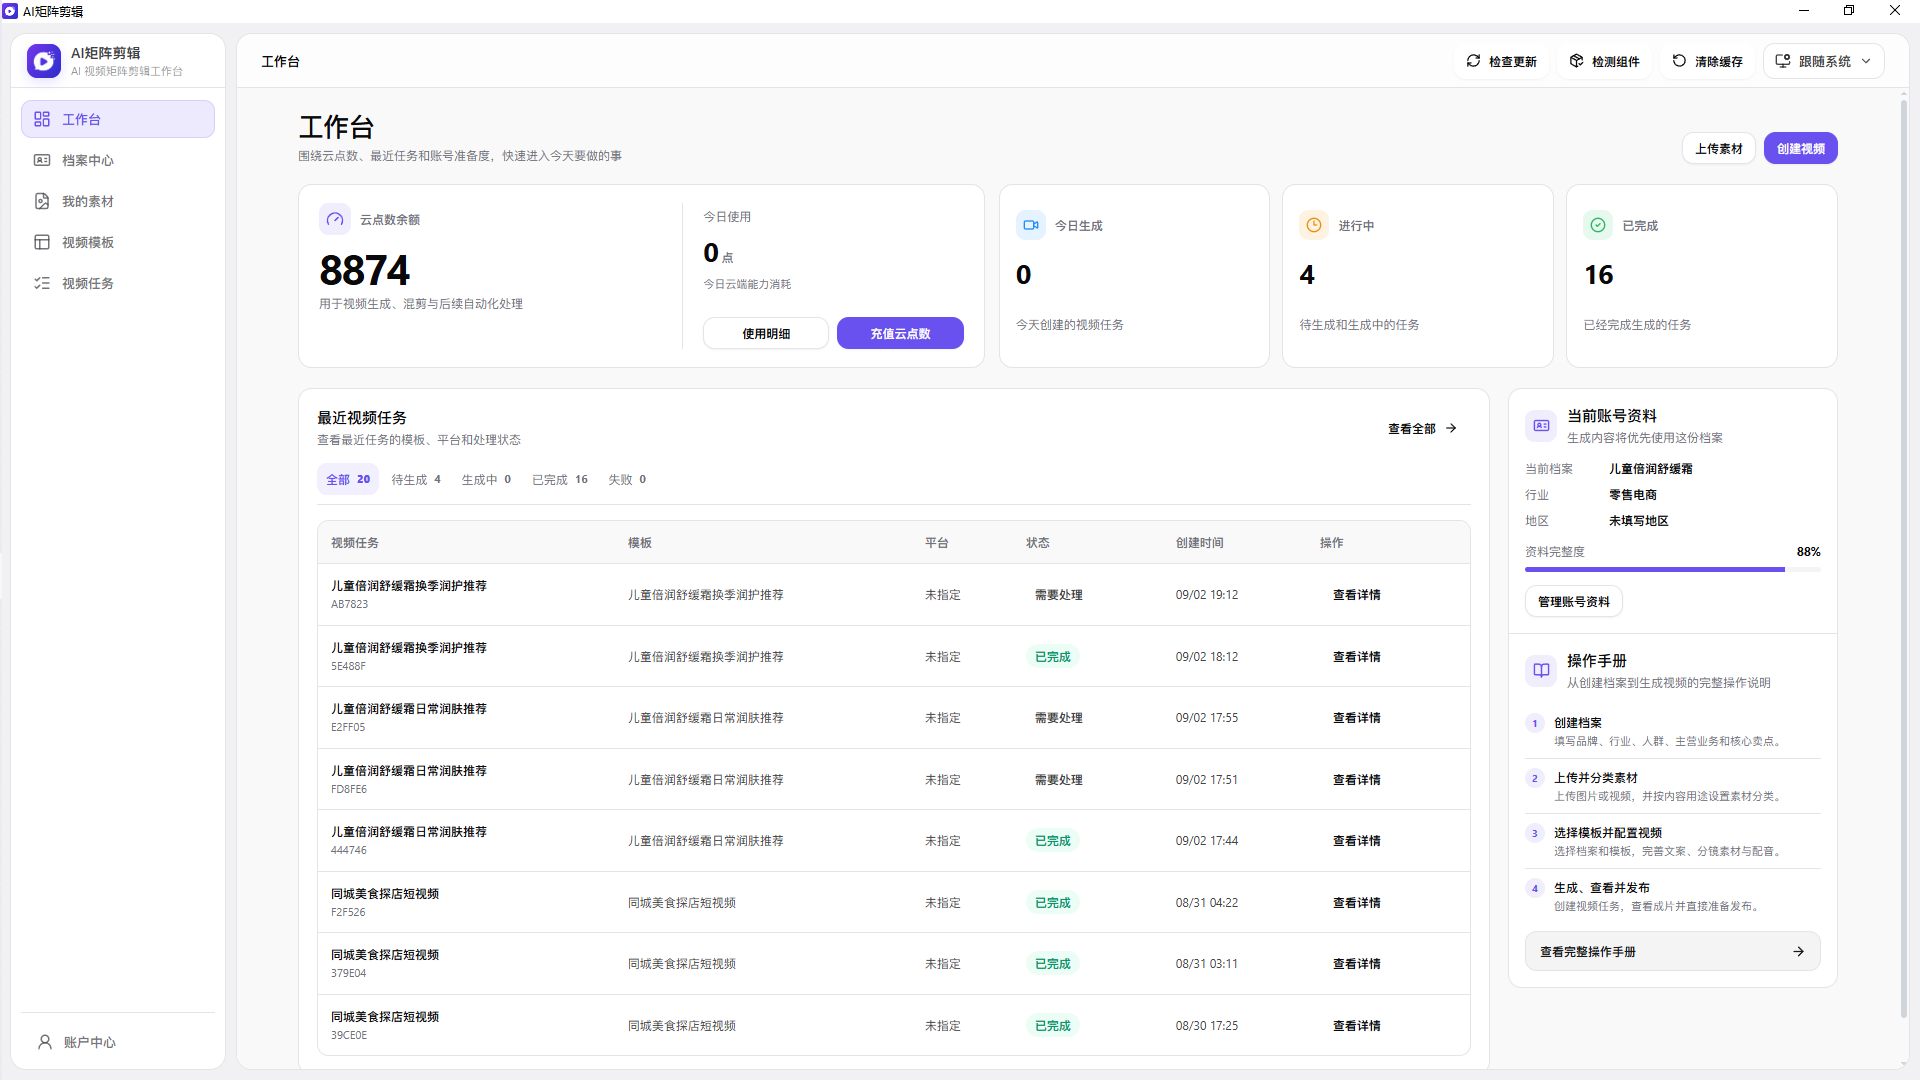Click the 管理账号资料 button
Viewport: 1920px width, 1080px height.
[x=1574, y=602]
